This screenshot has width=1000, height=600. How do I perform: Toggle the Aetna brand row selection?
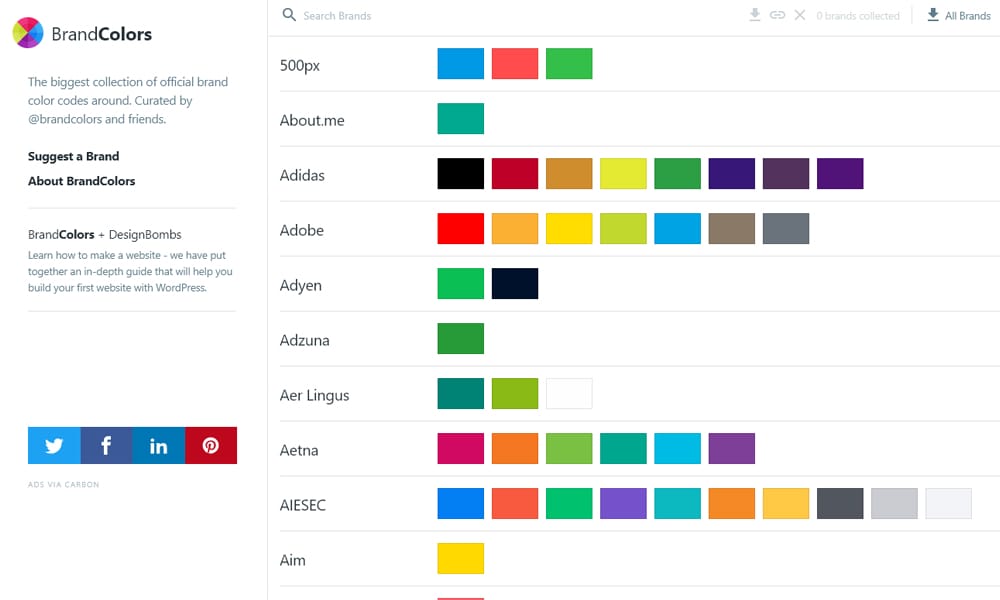[x=299, y=450]
